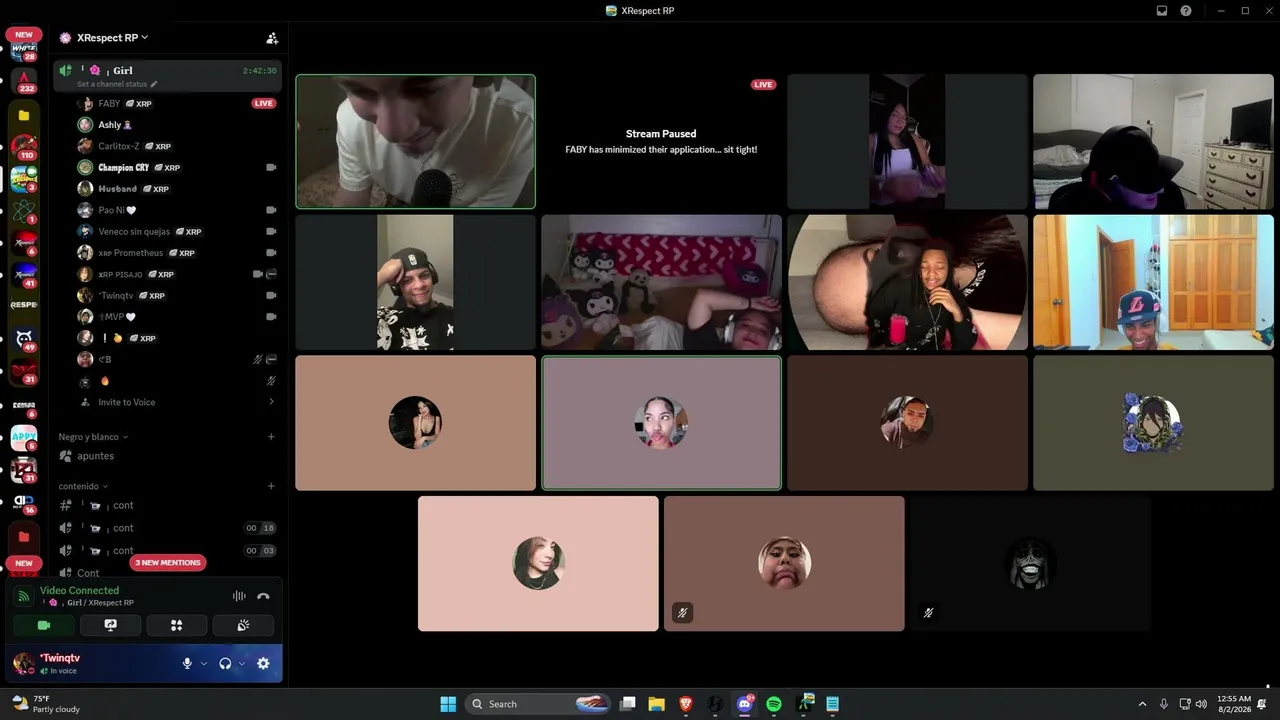This screenshot has width=1280, height=720.
Task: Open atom-logo server with 1 notification
Action: click(x=24, y=211)
